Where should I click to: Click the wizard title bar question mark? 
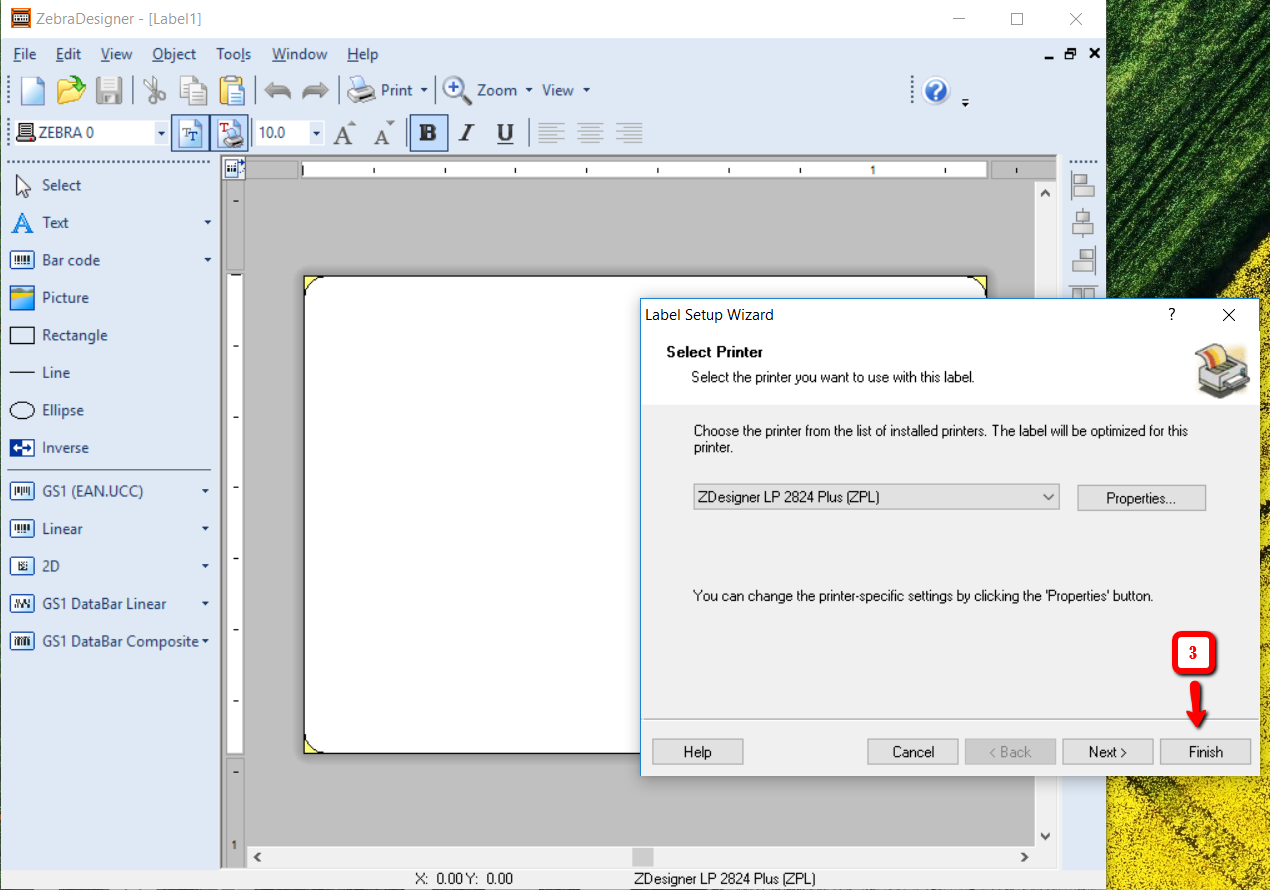(x=1172, y=314)
